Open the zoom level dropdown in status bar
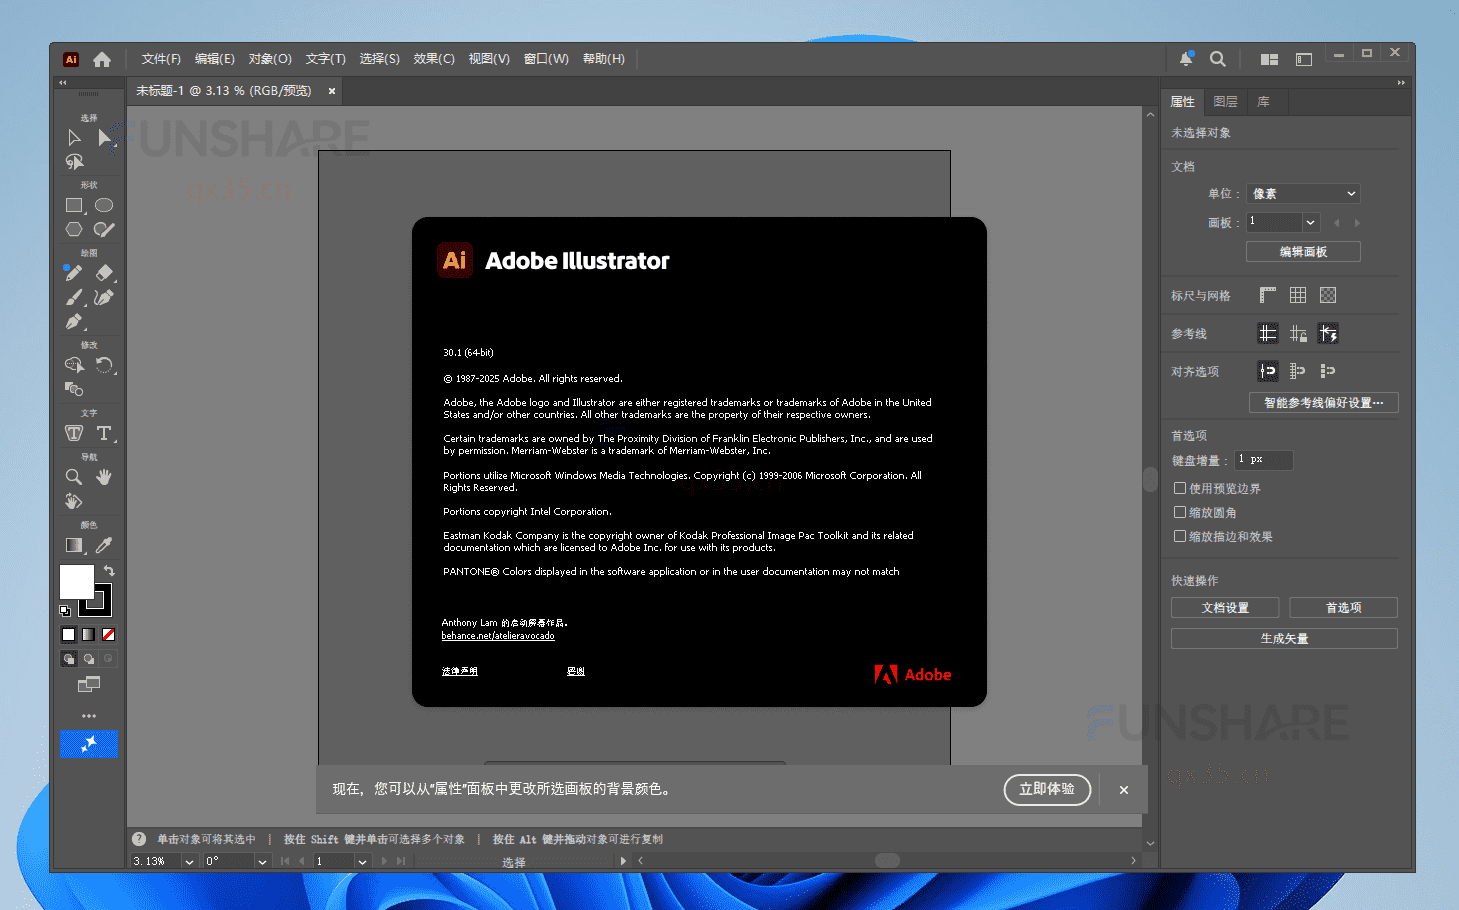The width and height of the screenshot is (1459, 910). pos(189,861)
